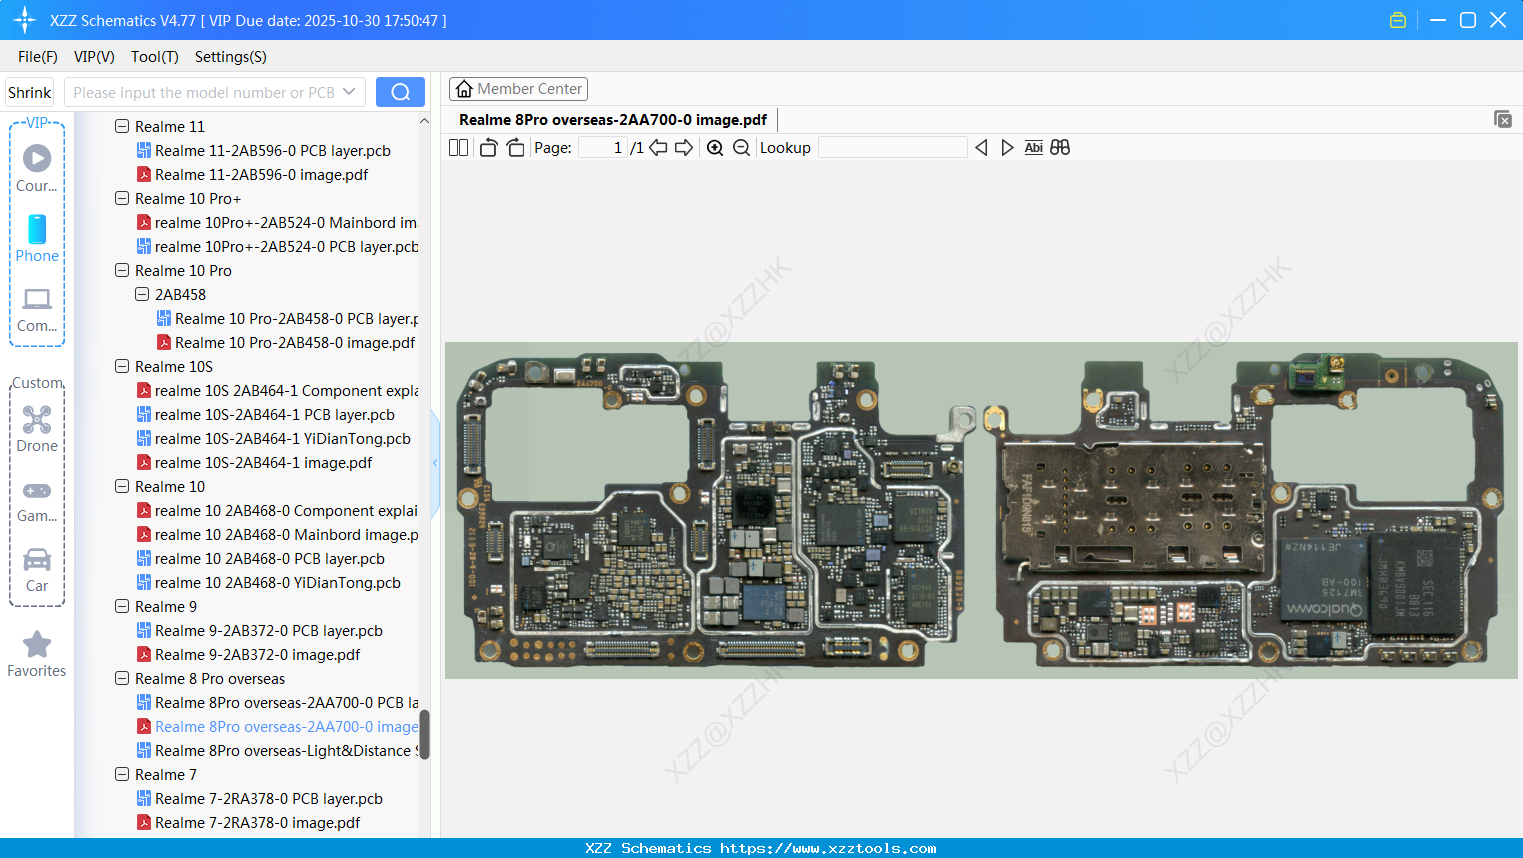Image resolution: width=1523 pixels, height=858 pixels.
Task: Visit the xzztools.com link in status bar
Action: (828, 848)
